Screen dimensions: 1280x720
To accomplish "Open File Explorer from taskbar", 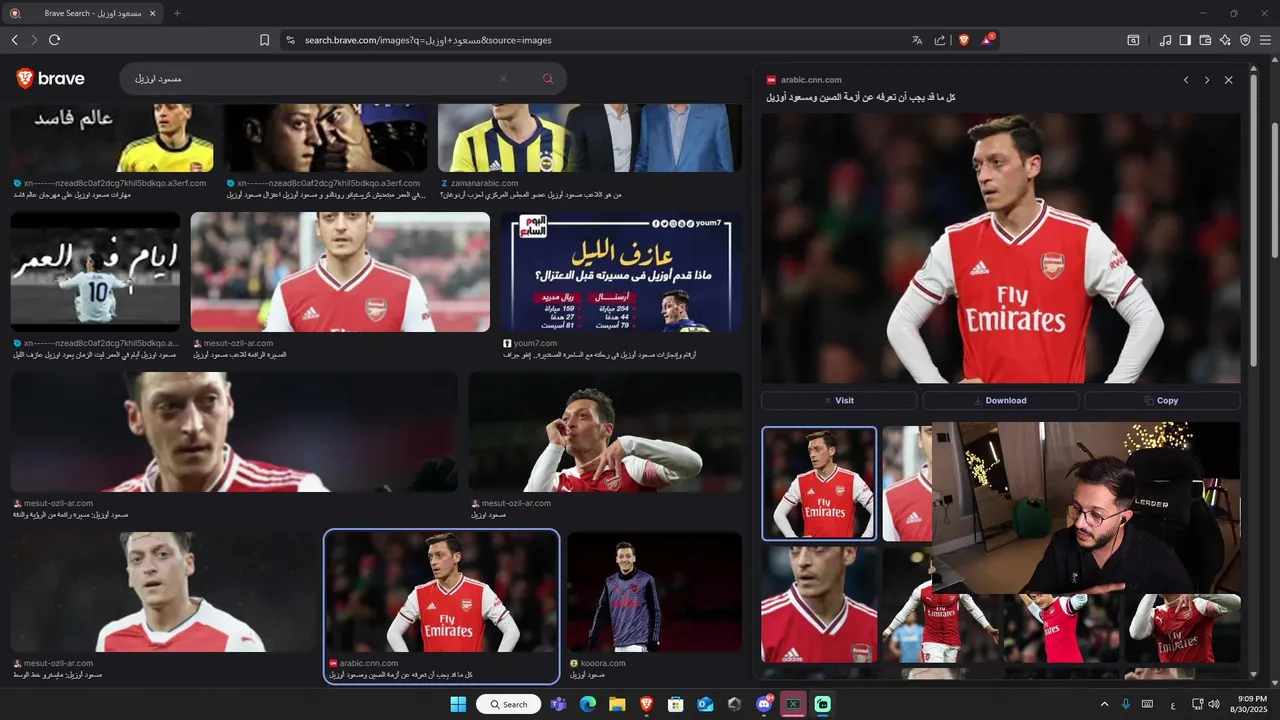I will click(x=617, y=704).
